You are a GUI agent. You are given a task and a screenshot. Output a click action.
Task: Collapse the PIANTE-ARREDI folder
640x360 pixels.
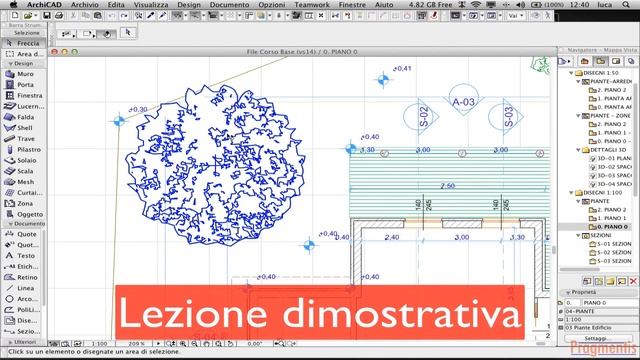tap(578, 82)
